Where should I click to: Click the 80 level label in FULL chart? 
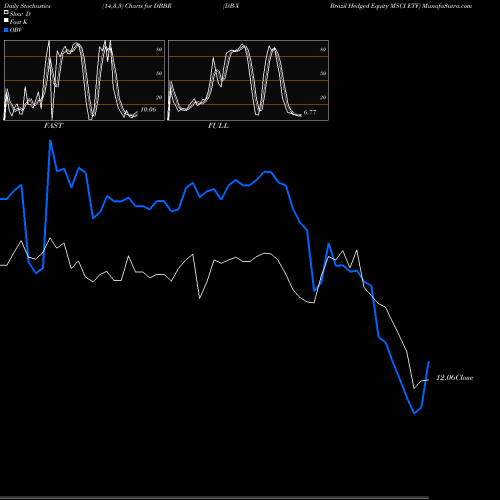[x=323, y=49]
